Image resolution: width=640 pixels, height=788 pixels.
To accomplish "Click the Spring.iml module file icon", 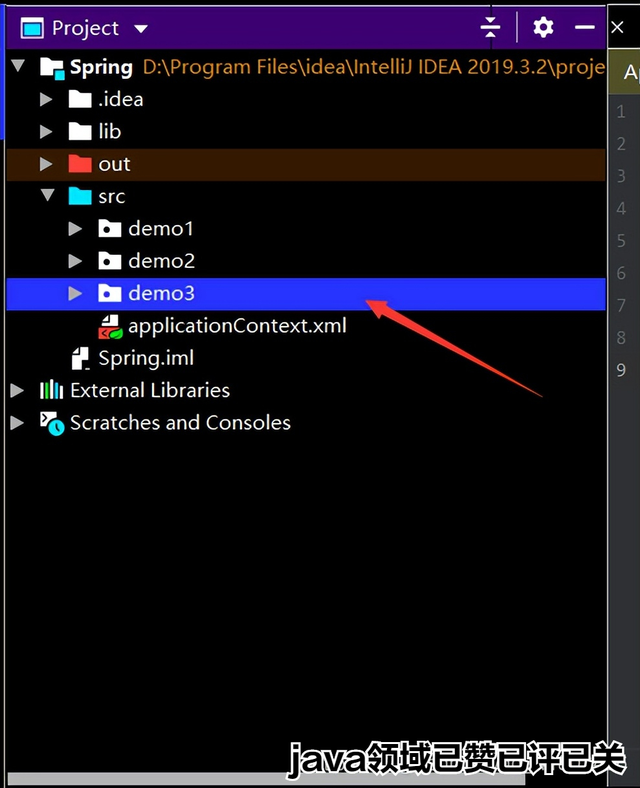I will [80, 359].
